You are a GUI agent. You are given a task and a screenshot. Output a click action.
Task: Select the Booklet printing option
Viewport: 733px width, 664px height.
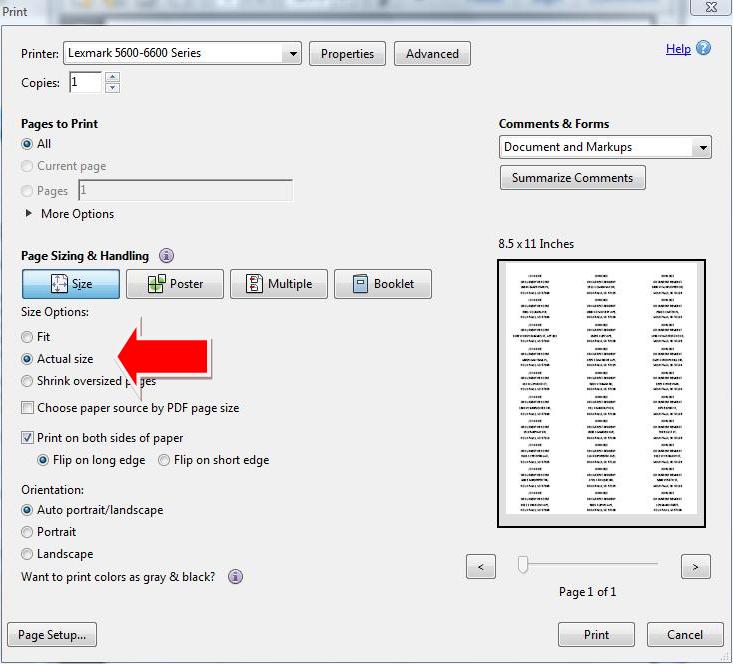coord(382,284)
